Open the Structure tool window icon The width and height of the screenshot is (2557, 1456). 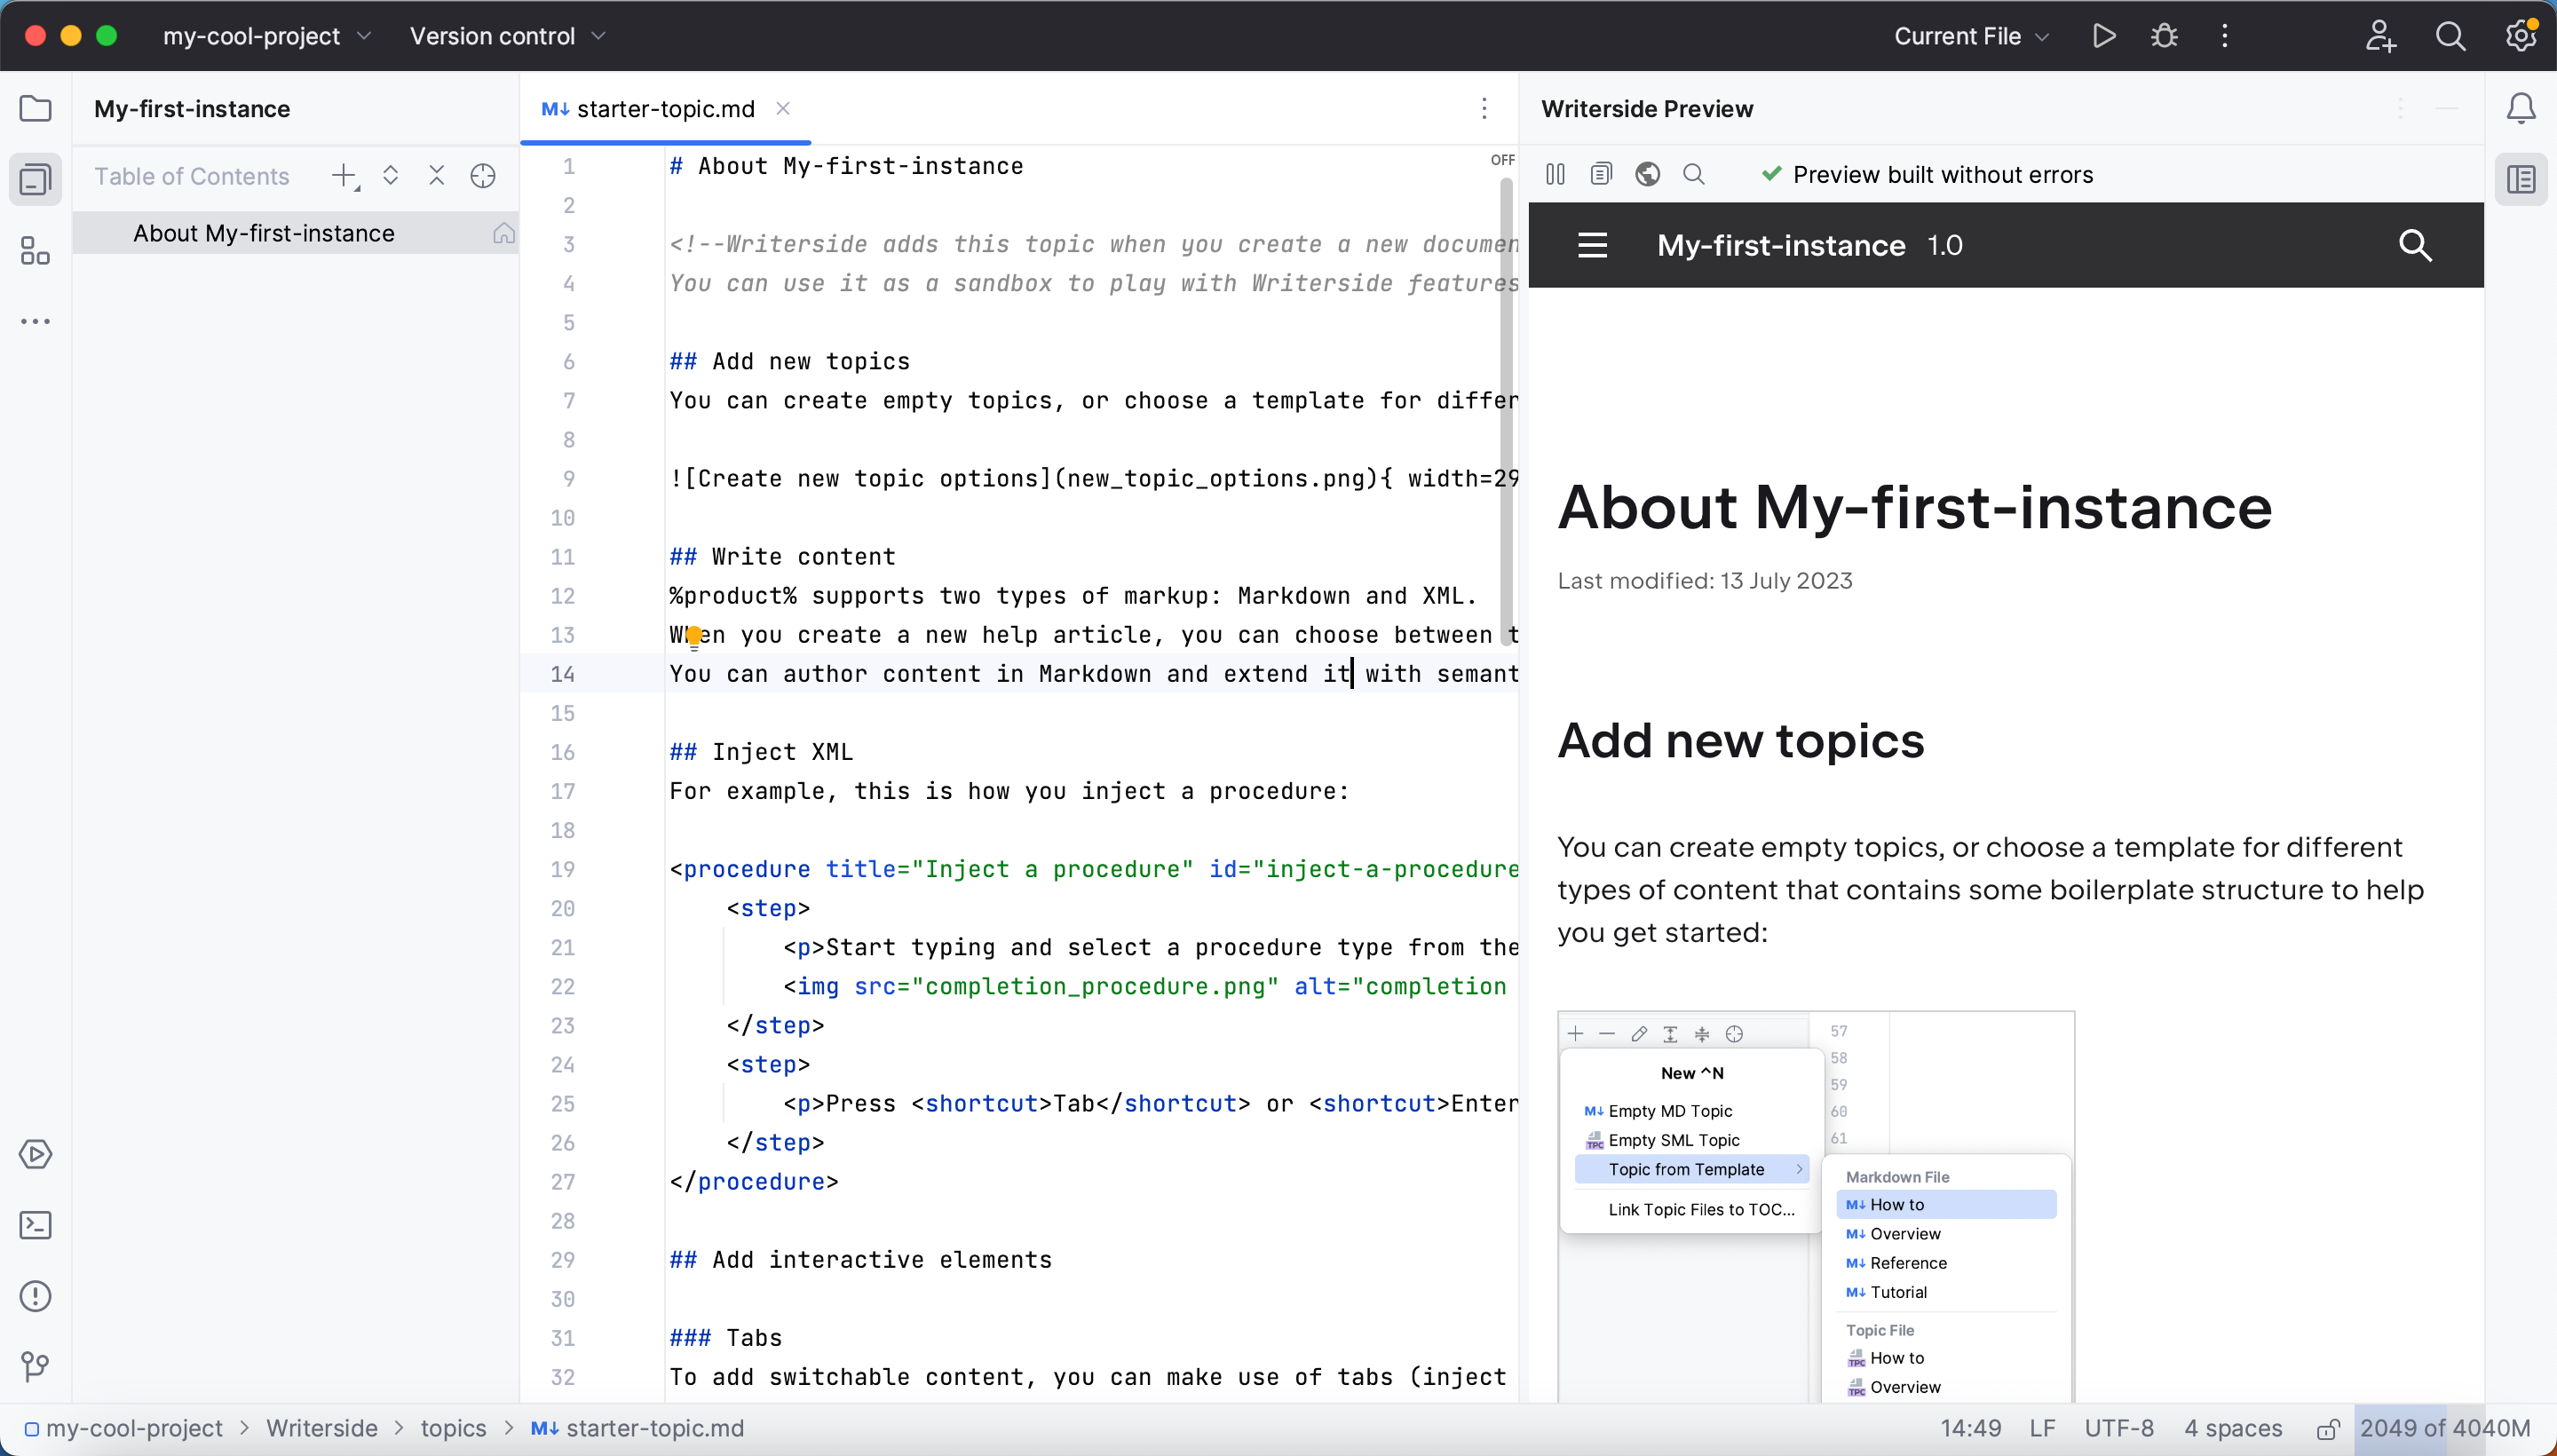36,251
